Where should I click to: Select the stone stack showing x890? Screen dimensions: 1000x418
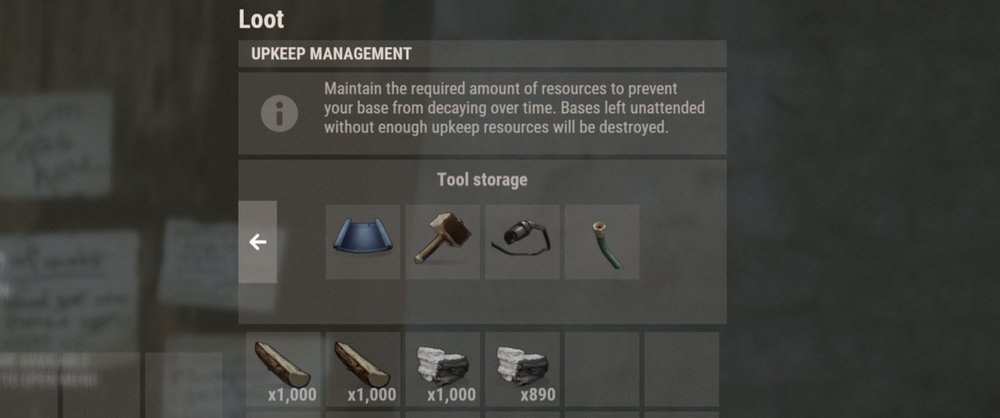(x=522, y=369)
